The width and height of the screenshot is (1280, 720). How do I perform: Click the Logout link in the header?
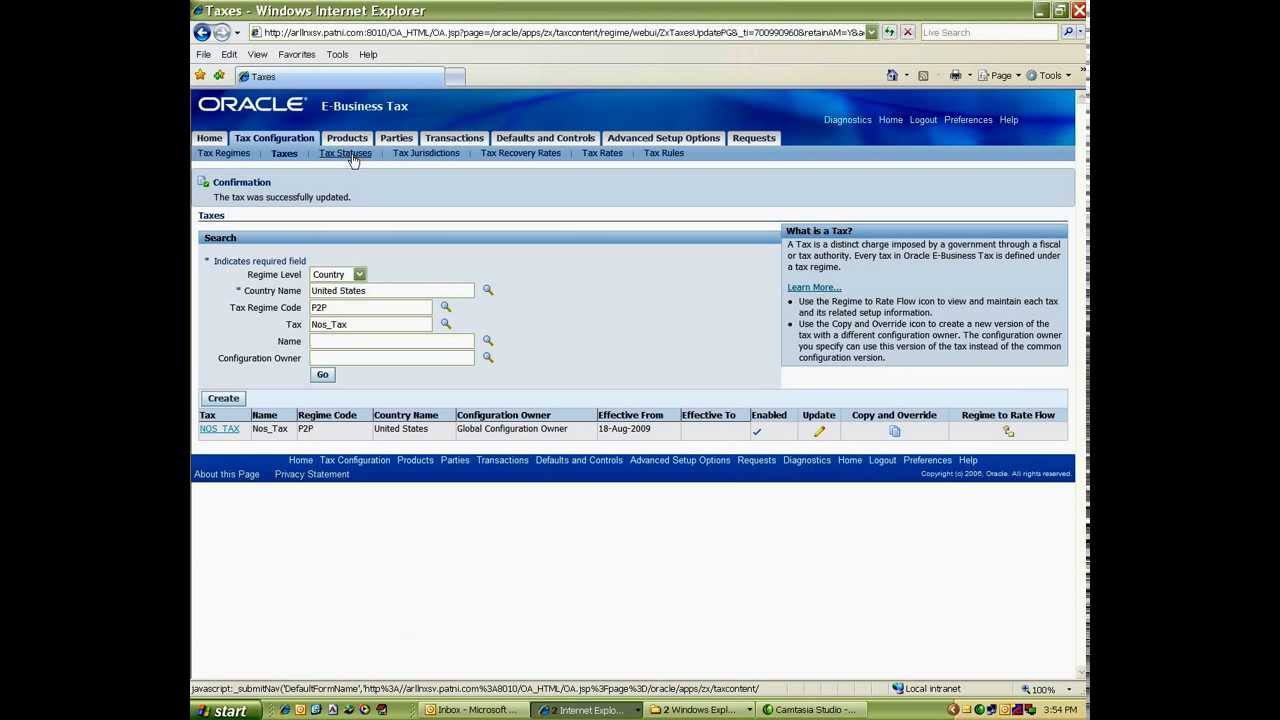click(x=923, y=120)
